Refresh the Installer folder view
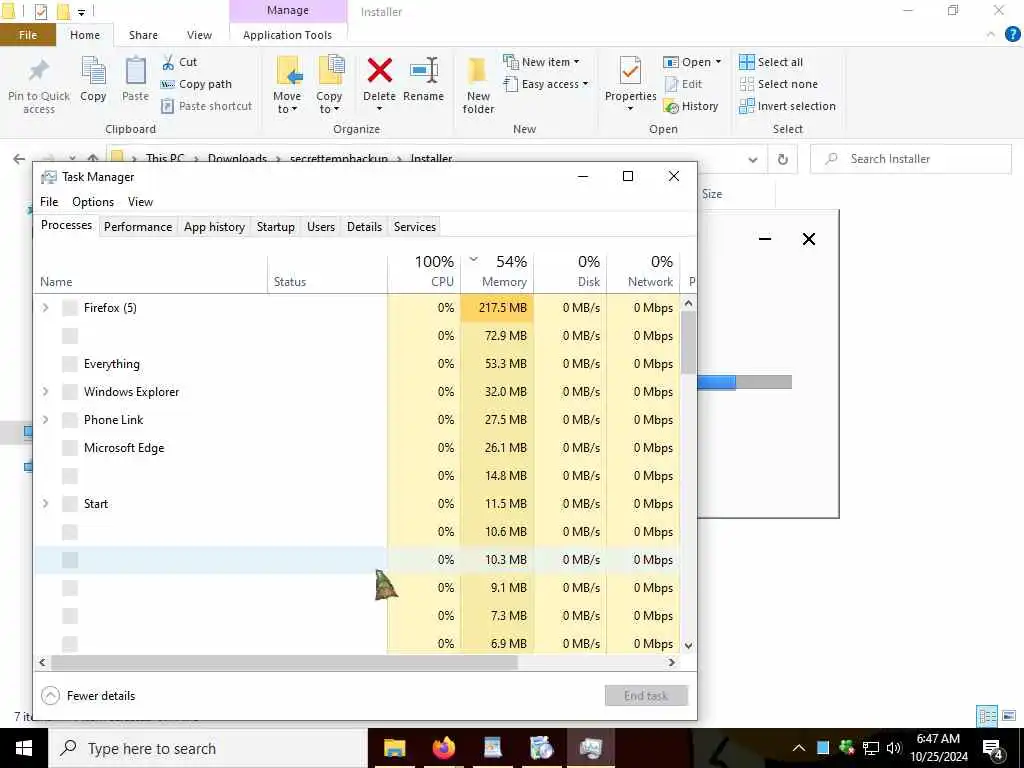1024x768 pixels. [782, 159]
